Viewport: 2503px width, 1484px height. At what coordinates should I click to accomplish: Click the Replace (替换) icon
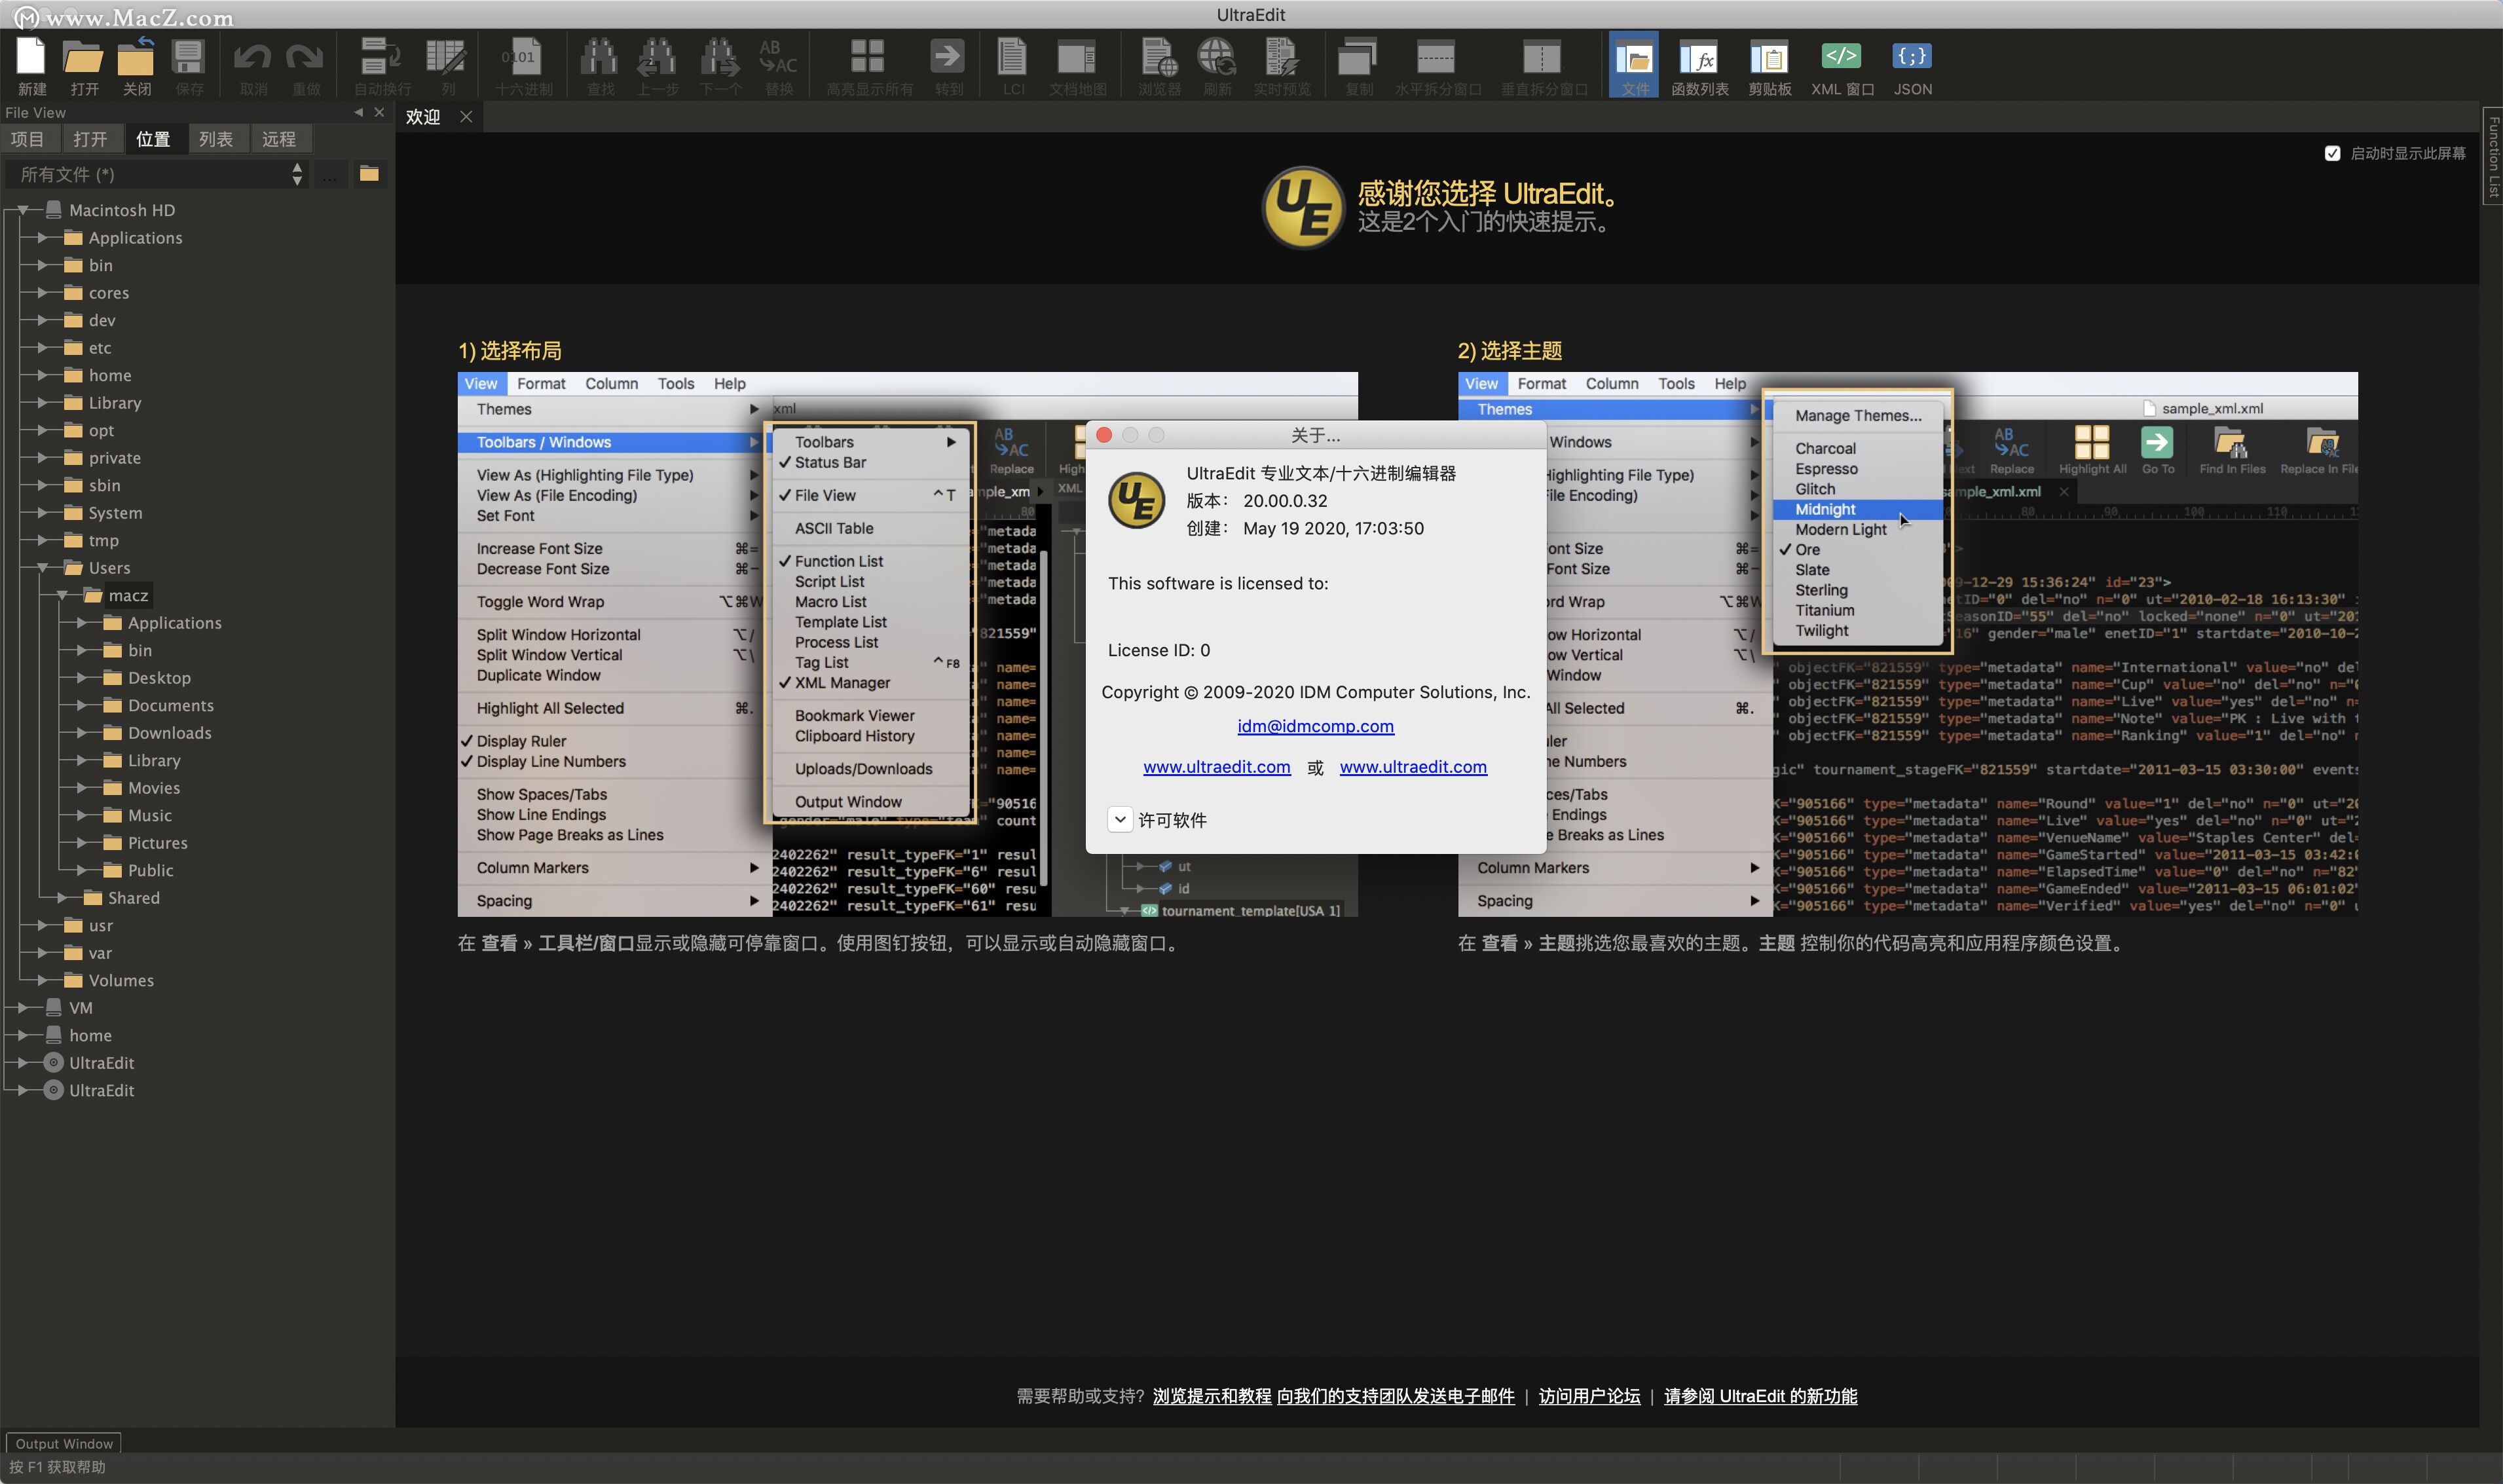tap(778, 58)
